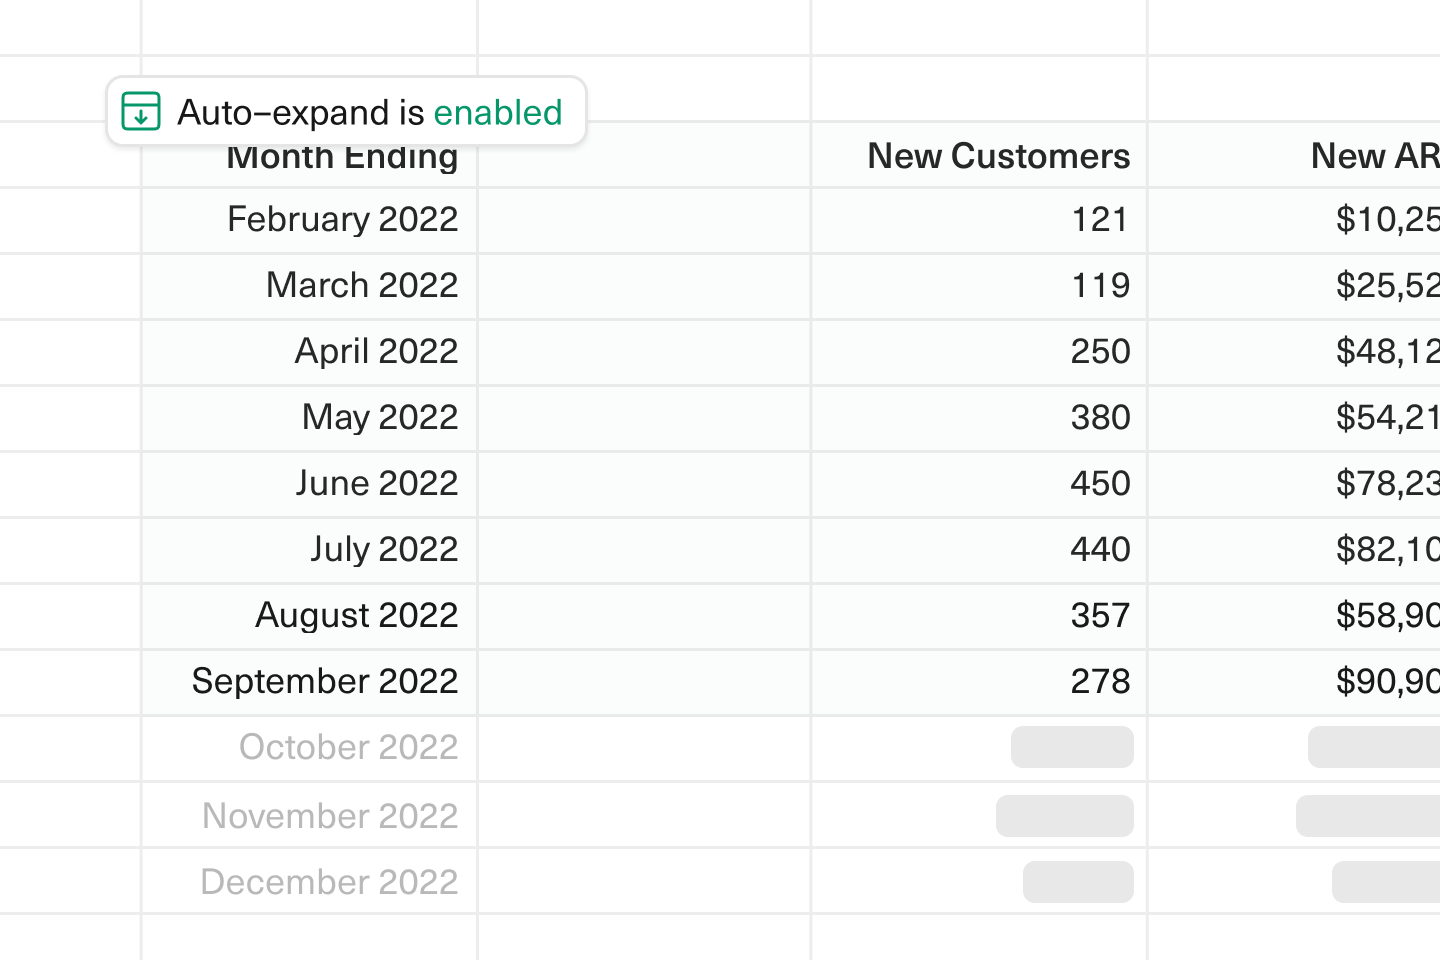The height and width of the screenshot is (960, 1440).
Task: Click the New Customers value 121
Action: pos(1100,219)
